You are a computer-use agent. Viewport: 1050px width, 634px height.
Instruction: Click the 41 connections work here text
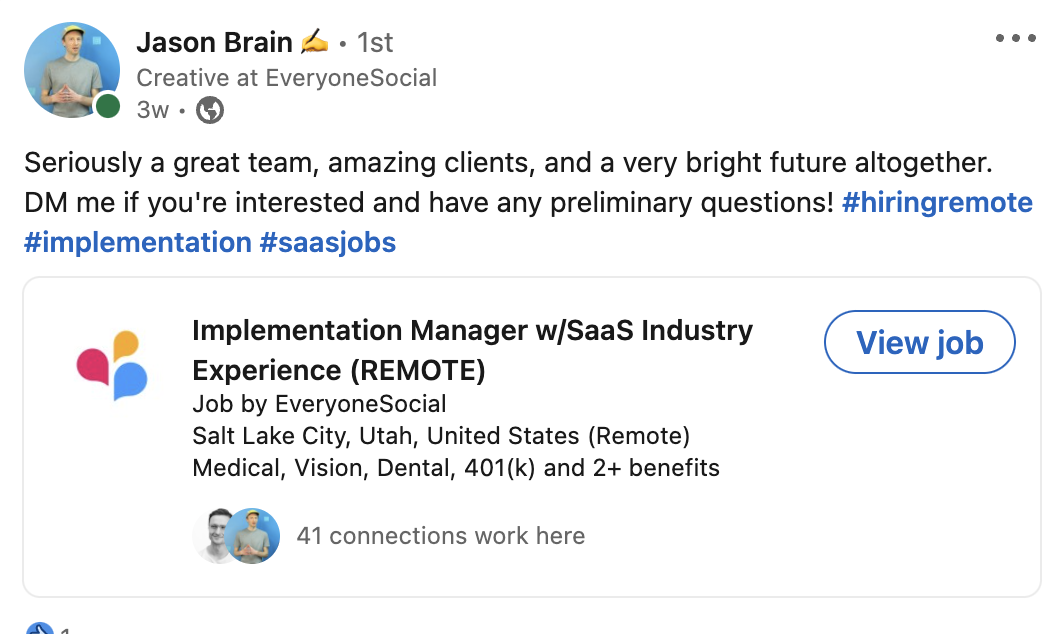click(x=443, y=536)
